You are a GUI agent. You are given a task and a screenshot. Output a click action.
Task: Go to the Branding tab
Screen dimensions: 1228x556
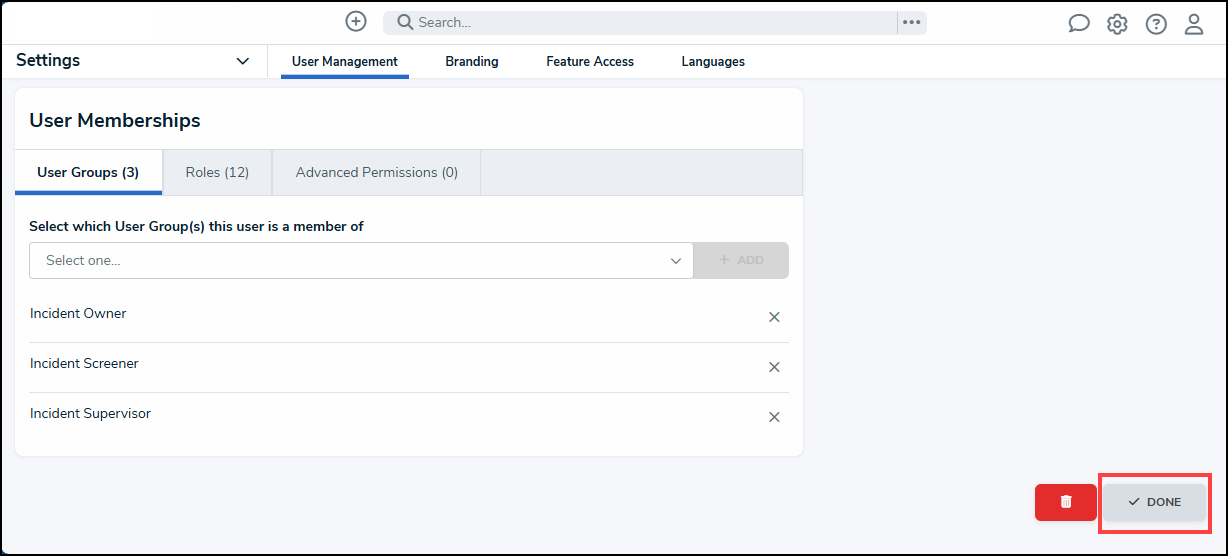[x=472, y=61]
